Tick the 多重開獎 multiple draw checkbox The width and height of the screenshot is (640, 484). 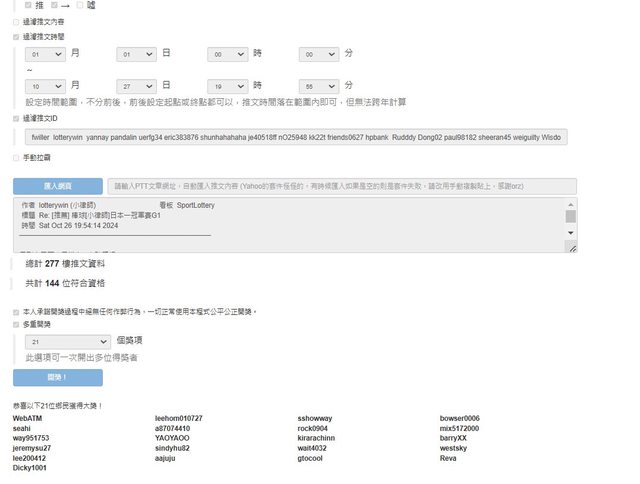16,324
